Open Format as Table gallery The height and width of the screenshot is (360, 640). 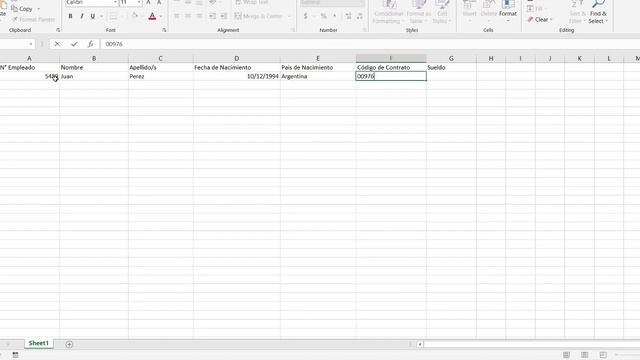[418, 12]
